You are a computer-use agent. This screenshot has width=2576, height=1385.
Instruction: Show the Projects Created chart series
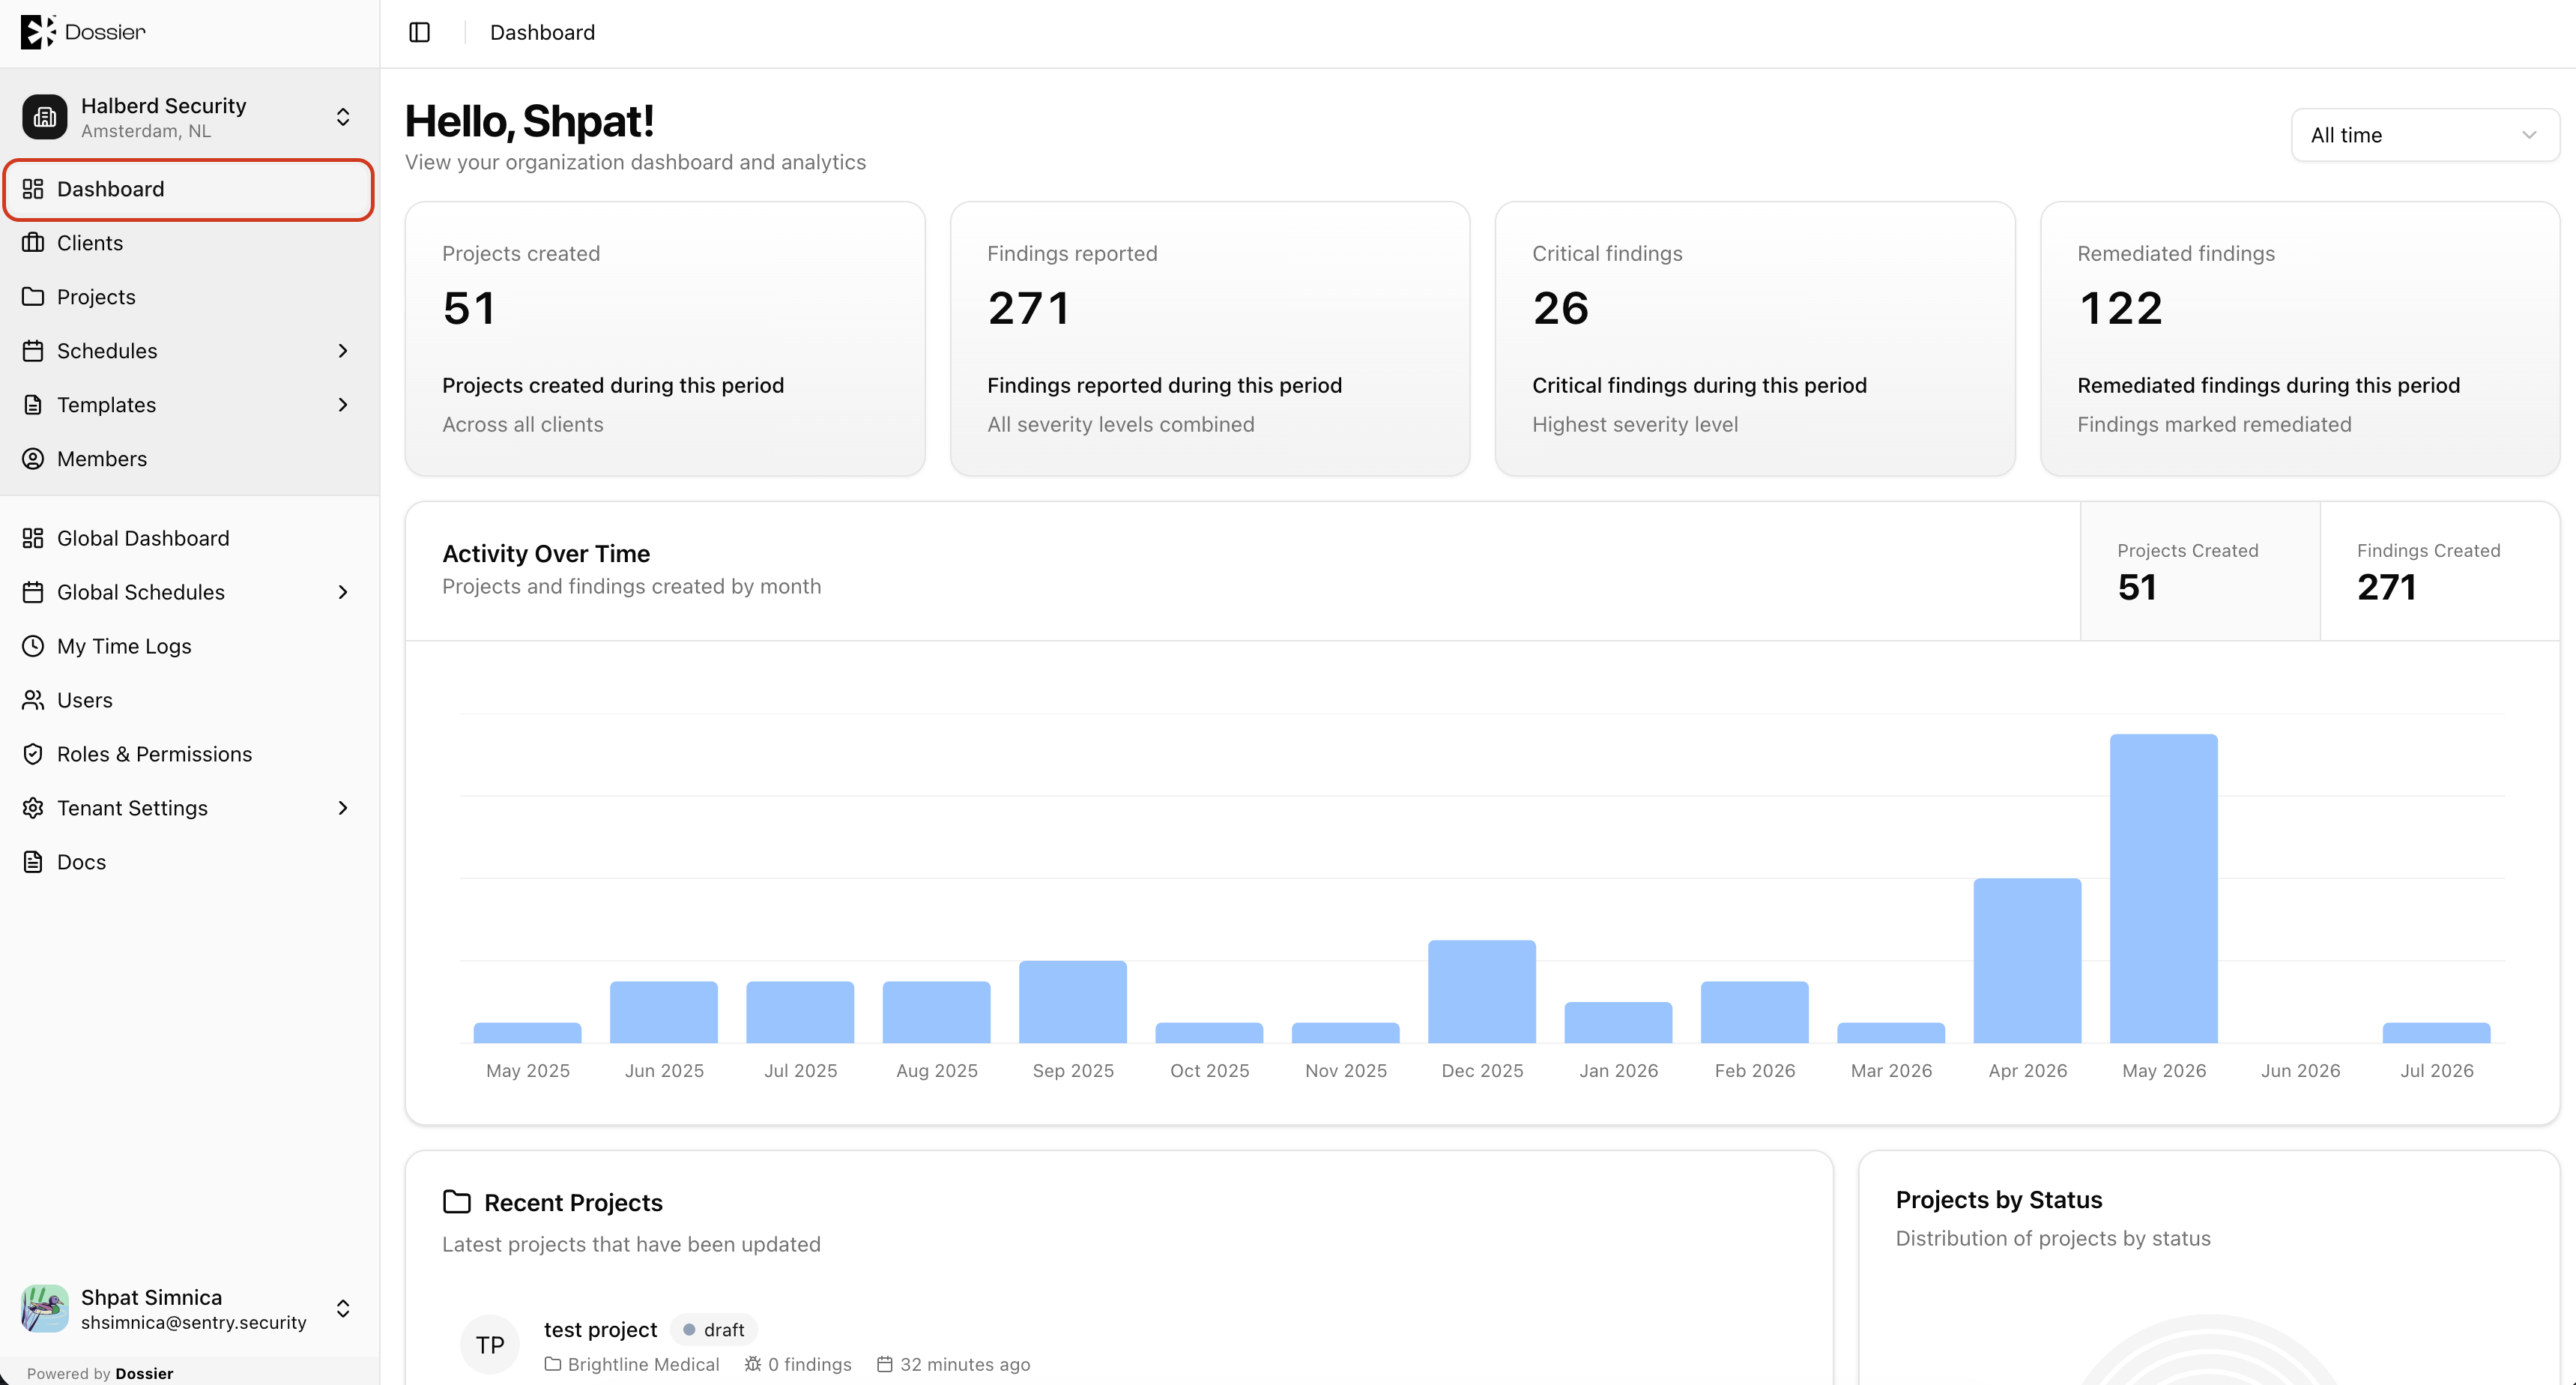click(2200, 571)
